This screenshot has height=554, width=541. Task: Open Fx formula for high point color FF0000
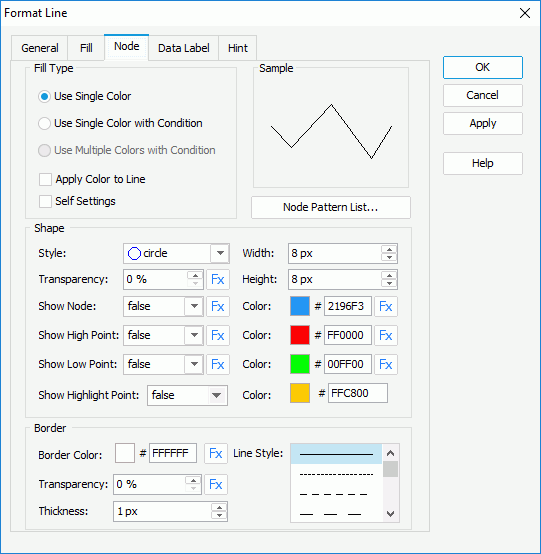click(x=386, y=335)
